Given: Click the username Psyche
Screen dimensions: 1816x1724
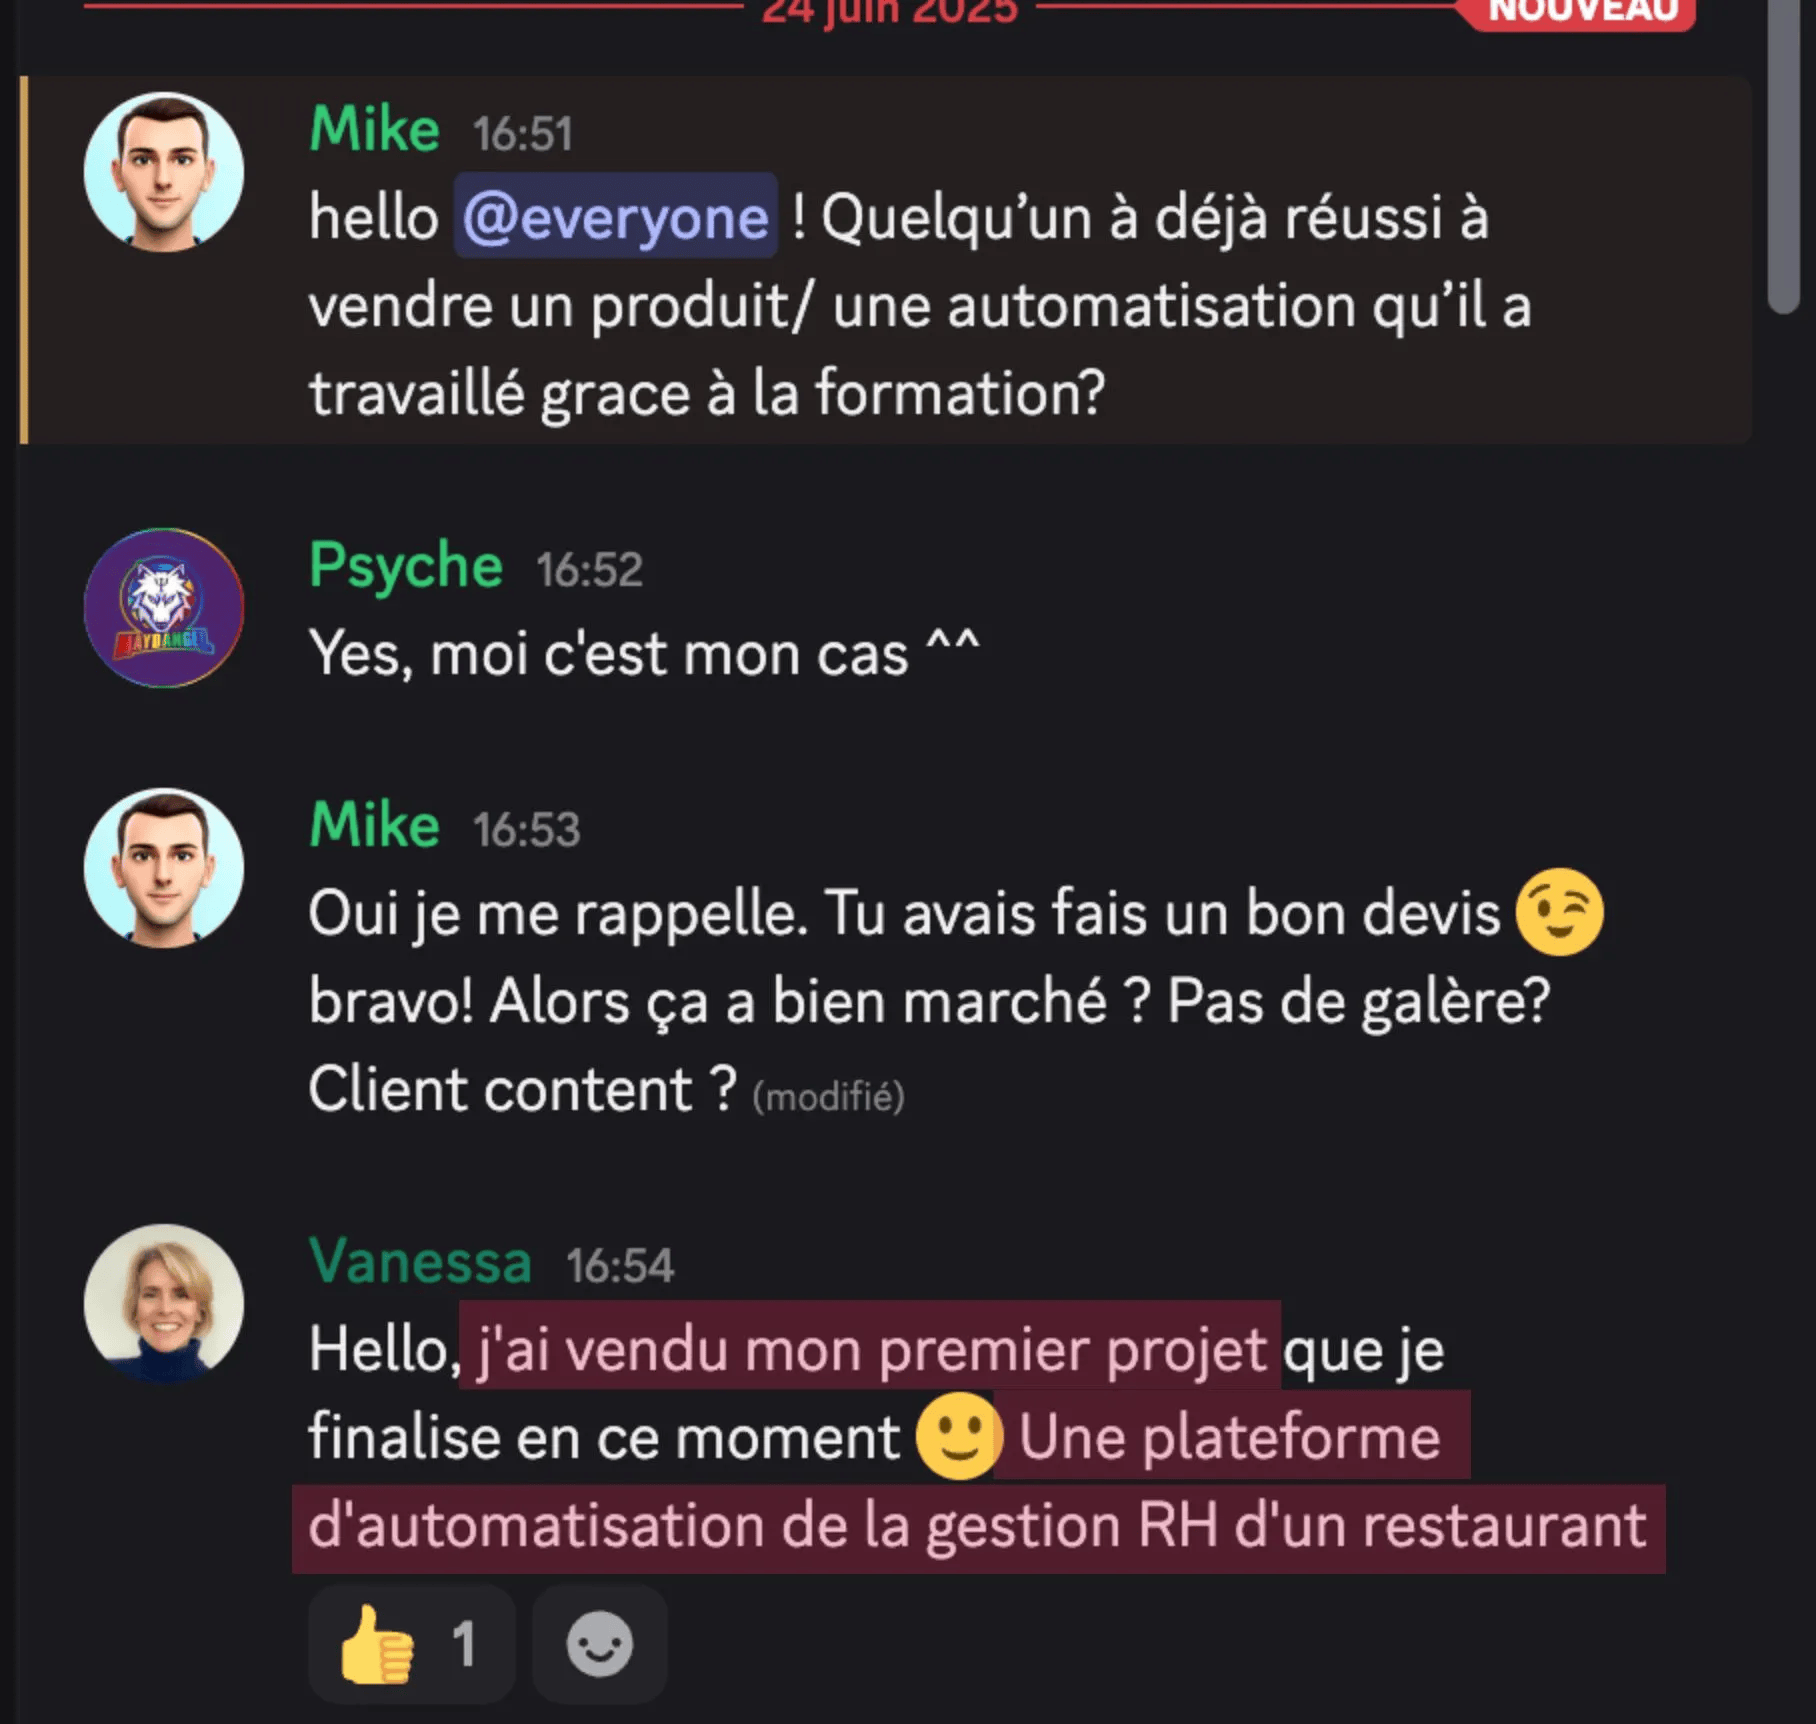Looking at the screenshot, I should pyautogui.click(x=406, y=566).
